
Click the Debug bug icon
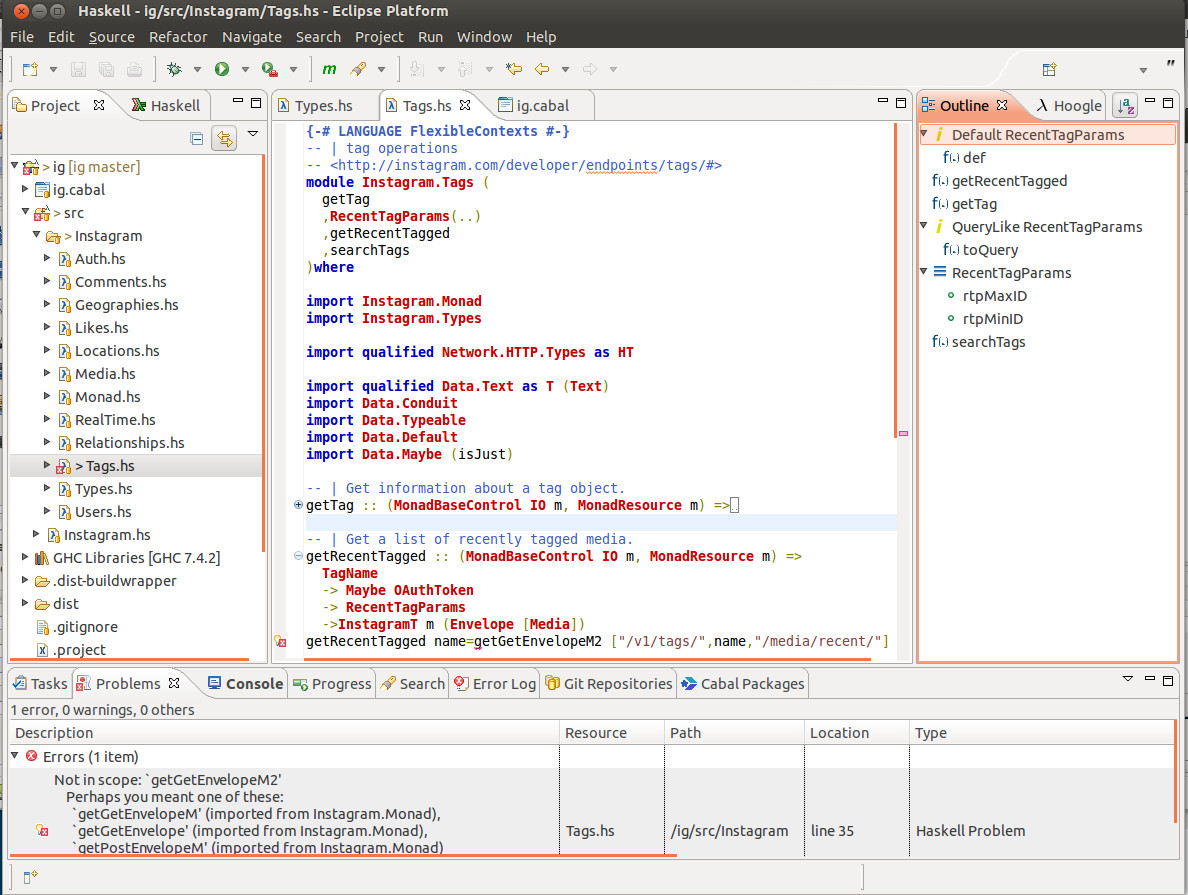tap(174, 70)
